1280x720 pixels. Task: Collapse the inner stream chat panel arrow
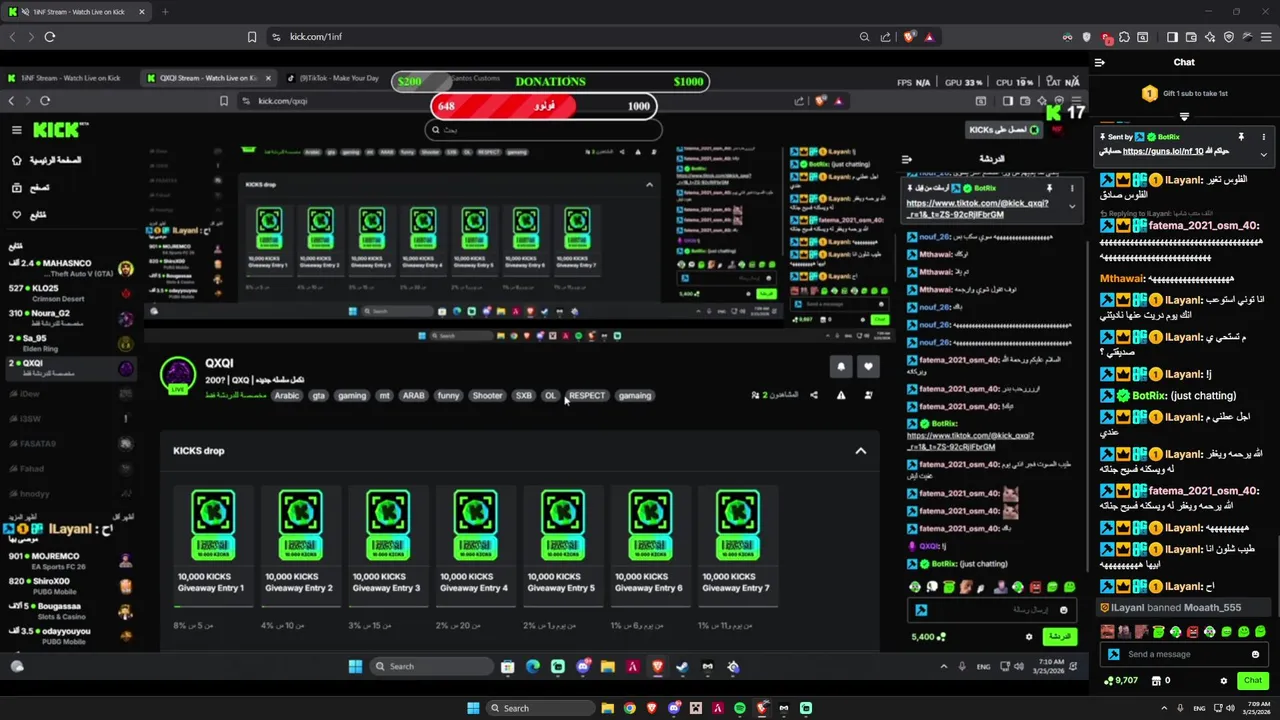(907, 159)
